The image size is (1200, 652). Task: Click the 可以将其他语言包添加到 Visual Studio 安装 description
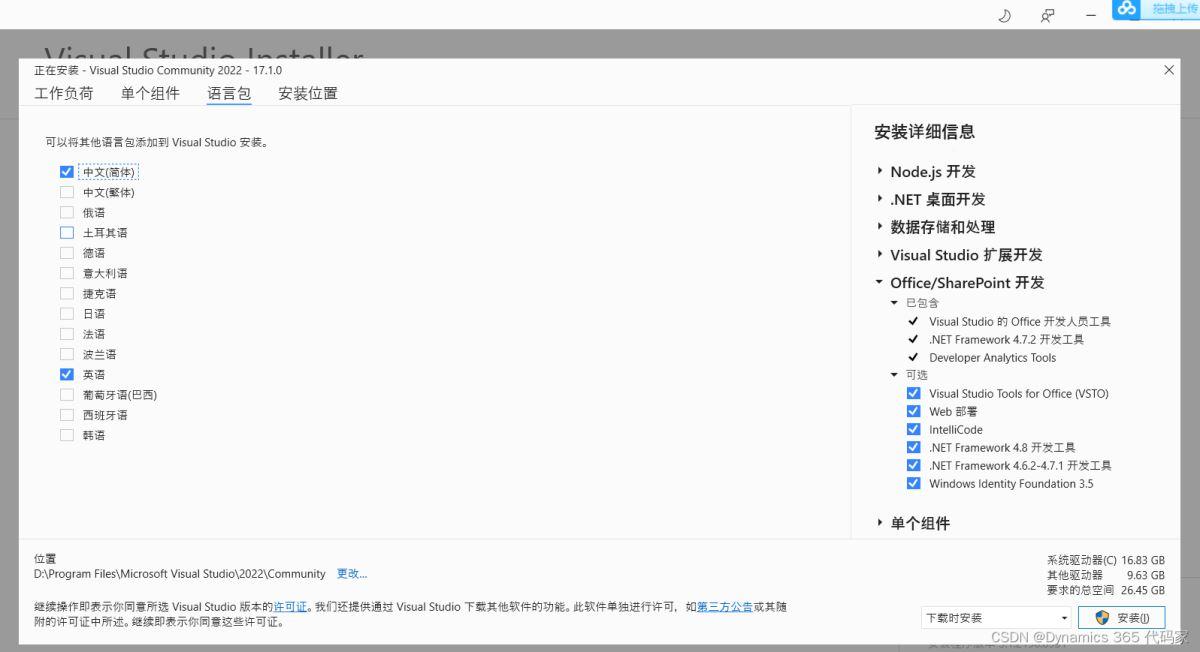point(156,143)
